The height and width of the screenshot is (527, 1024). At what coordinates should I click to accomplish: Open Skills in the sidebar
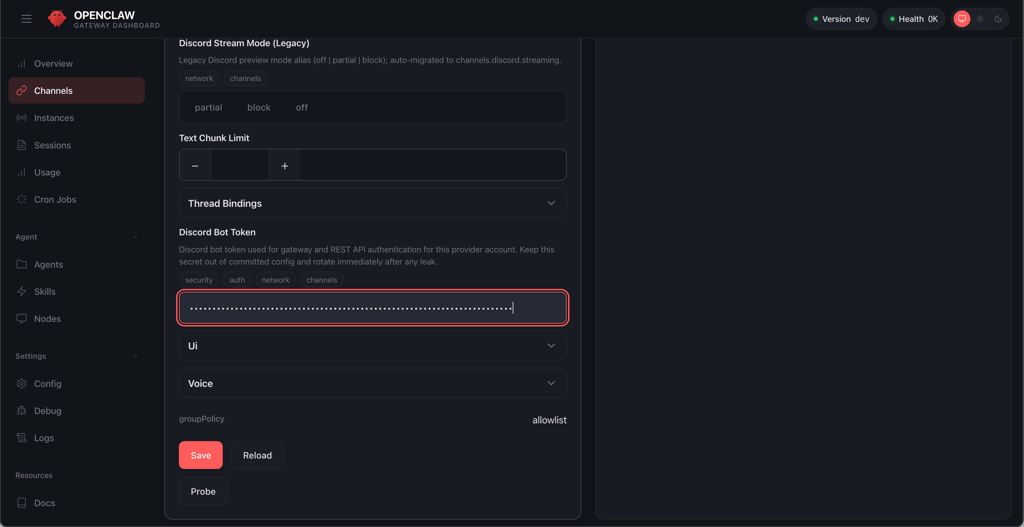[76, 291]
